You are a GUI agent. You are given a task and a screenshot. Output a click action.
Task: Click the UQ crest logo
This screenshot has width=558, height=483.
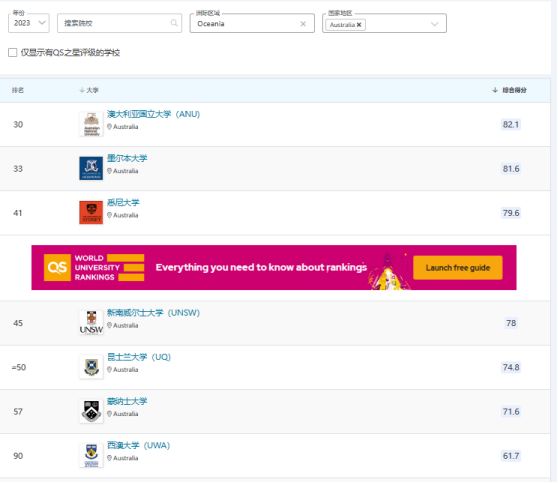(x=91, y=367)
